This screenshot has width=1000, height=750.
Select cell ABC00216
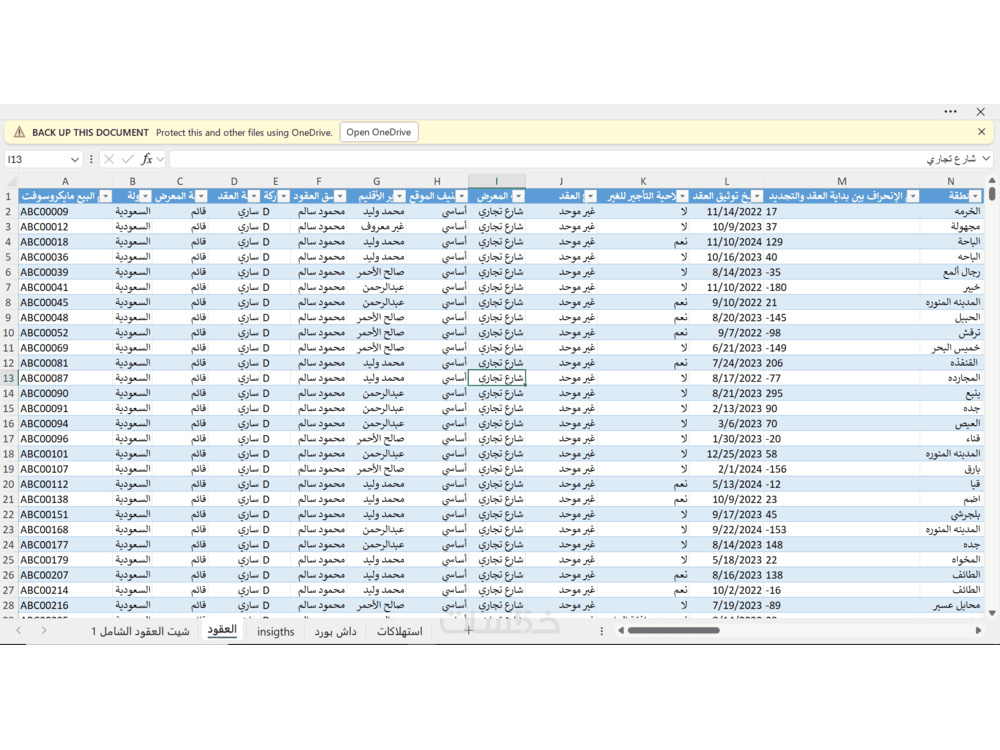click(x=66, y=605)
